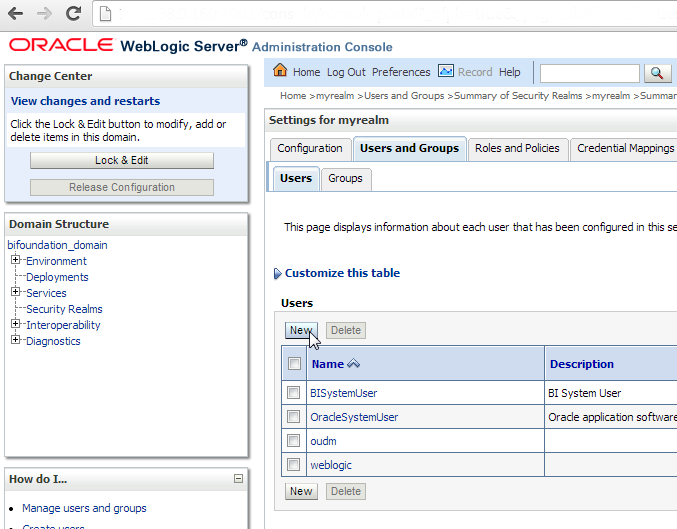Open the bifoundation_domain tree root

point(57,245)
